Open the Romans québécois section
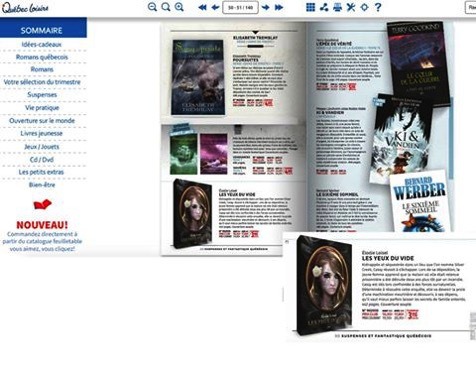 pyautogui.click(x=42, y=57)
